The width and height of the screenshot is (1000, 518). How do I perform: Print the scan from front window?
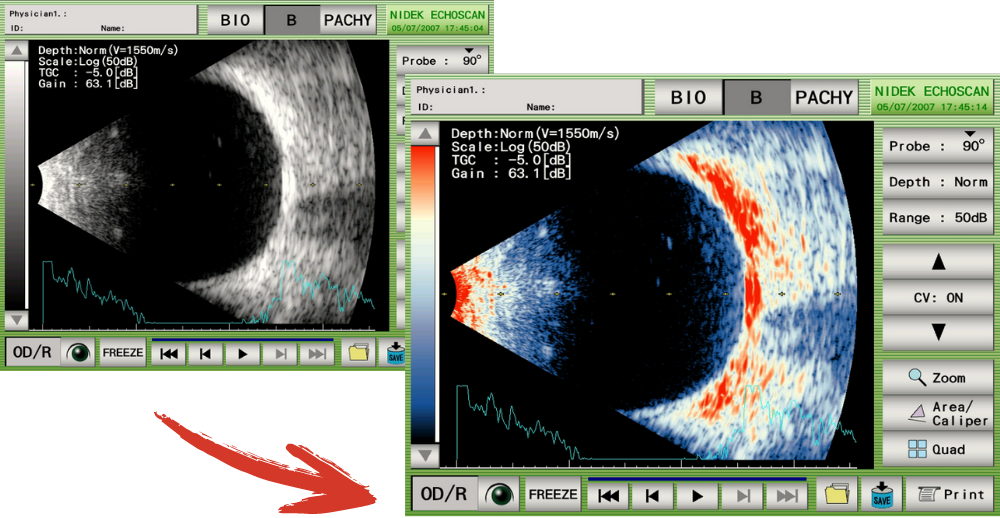click(950, 494)
